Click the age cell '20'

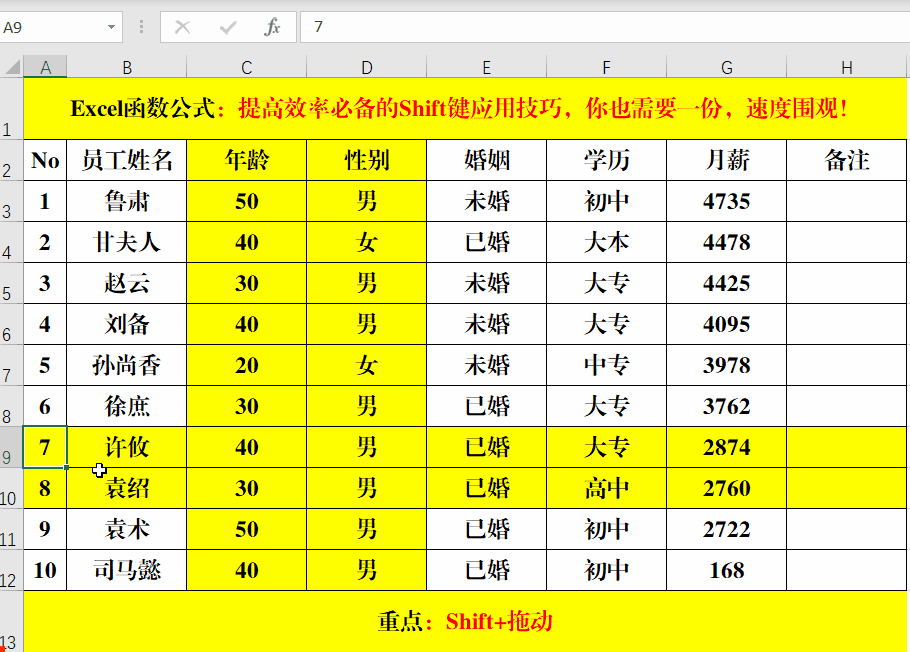(247, 365)
